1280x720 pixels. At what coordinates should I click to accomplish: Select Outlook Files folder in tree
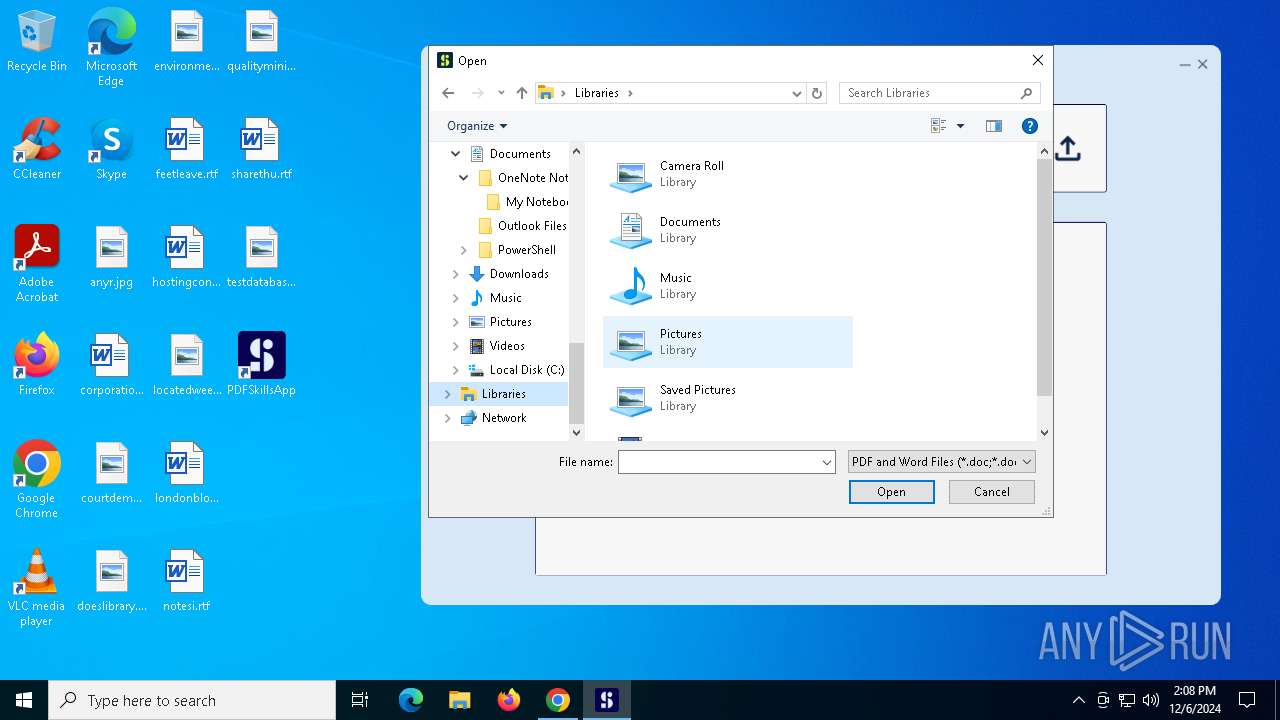click(x=522, y=226)
